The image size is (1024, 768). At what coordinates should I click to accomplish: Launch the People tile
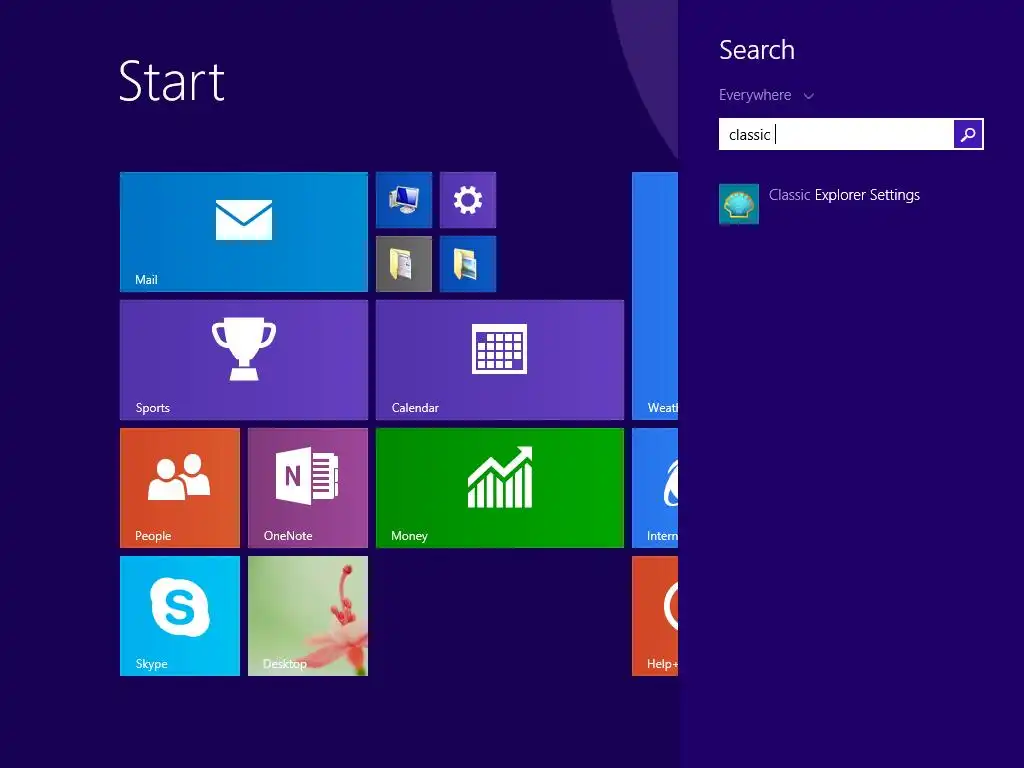point(180,488)
